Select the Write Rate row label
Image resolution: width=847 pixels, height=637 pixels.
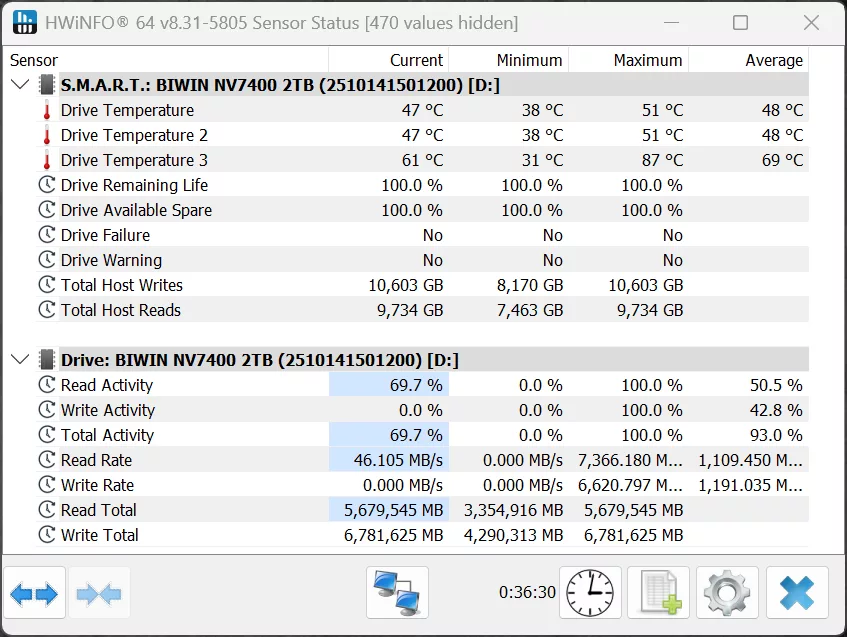click(97, 485)
